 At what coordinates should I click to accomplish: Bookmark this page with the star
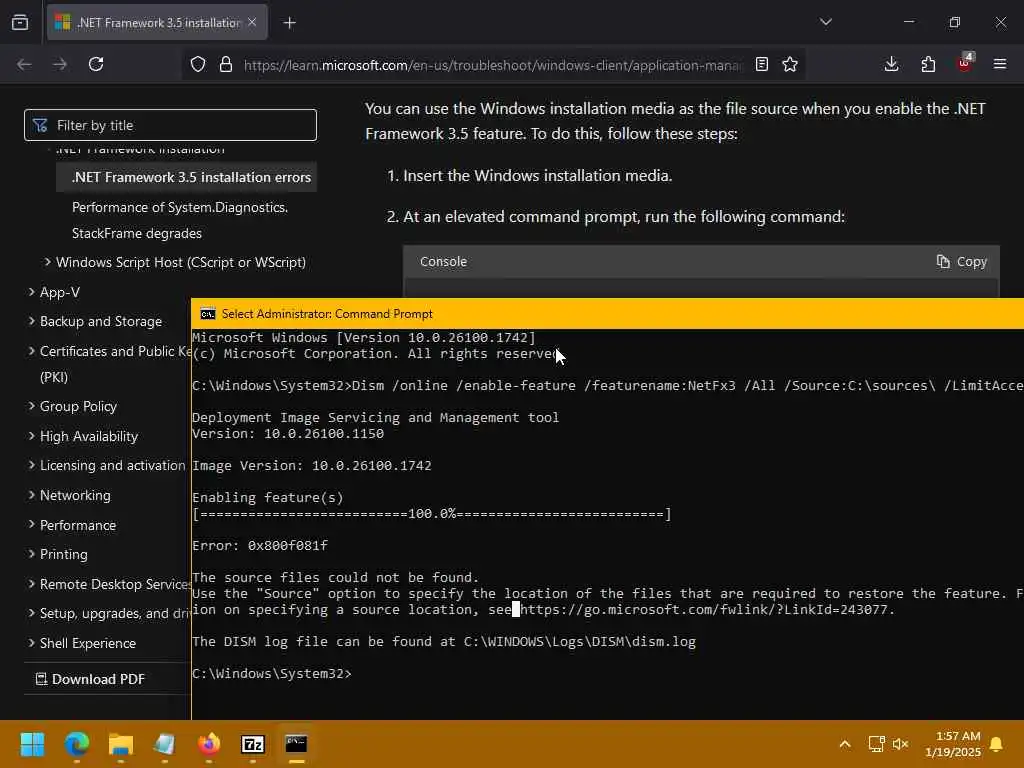tap(790, 64)
